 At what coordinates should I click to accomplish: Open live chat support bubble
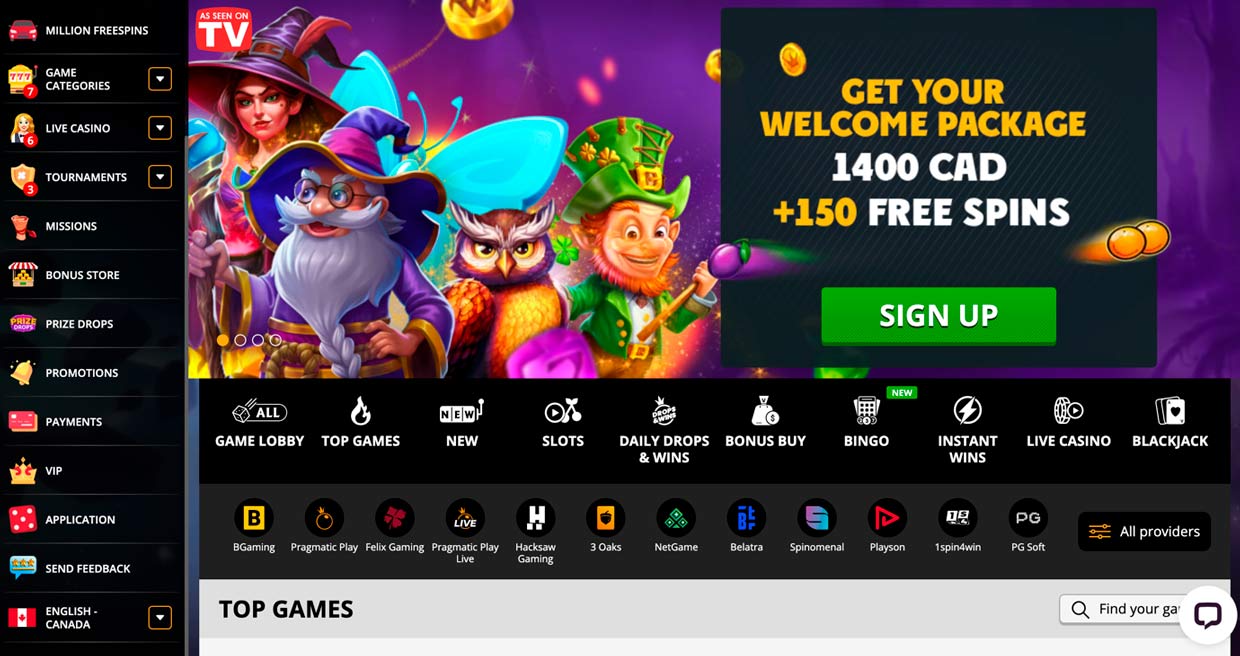[x=1208, y=614]
